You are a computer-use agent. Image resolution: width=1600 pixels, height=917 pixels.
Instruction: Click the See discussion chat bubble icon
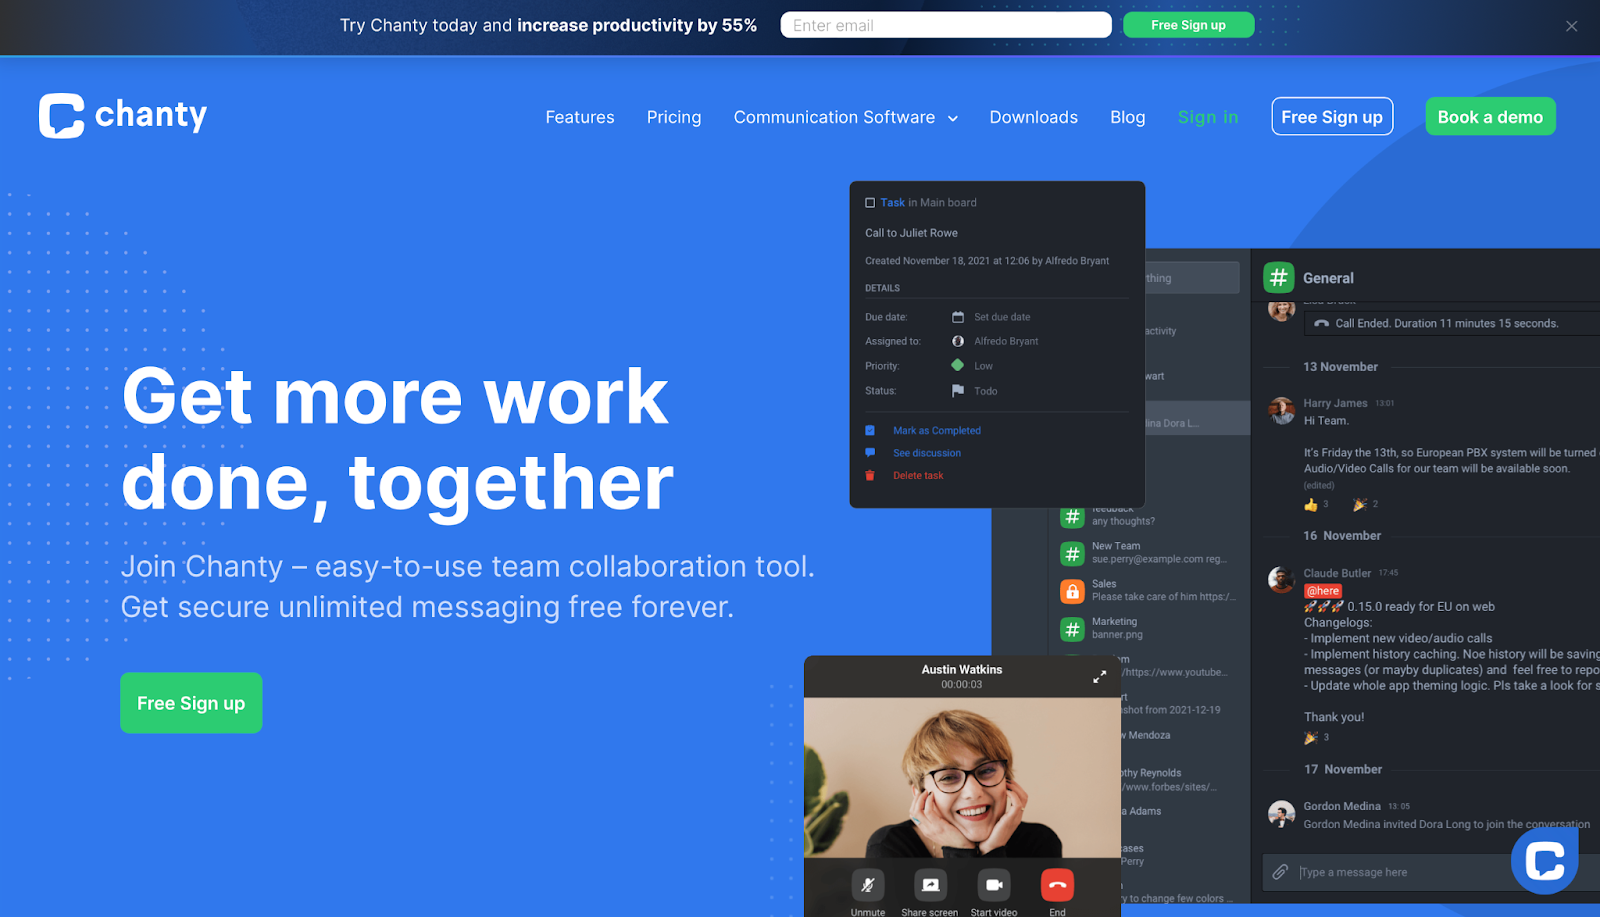pos(870,453)
